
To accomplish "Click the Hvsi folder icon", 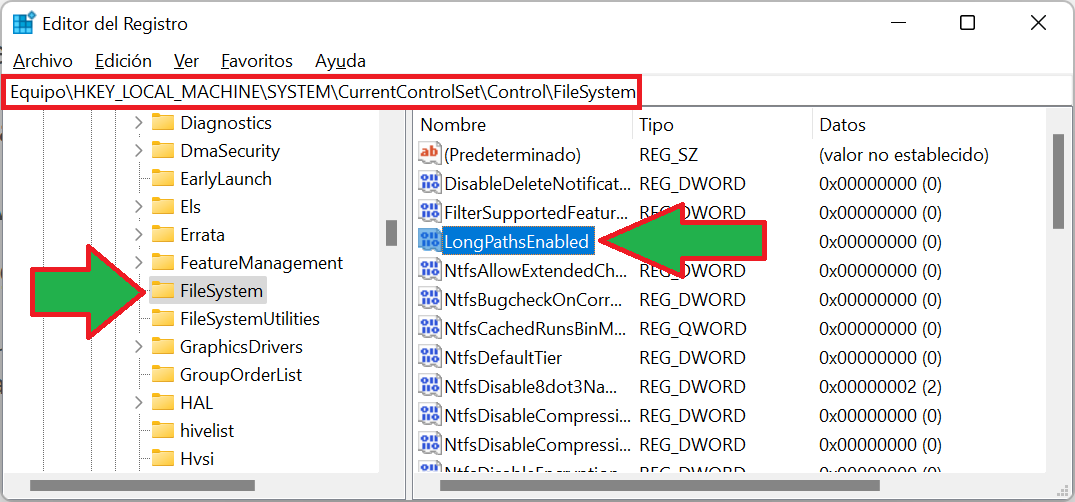I will coord(162,459).
